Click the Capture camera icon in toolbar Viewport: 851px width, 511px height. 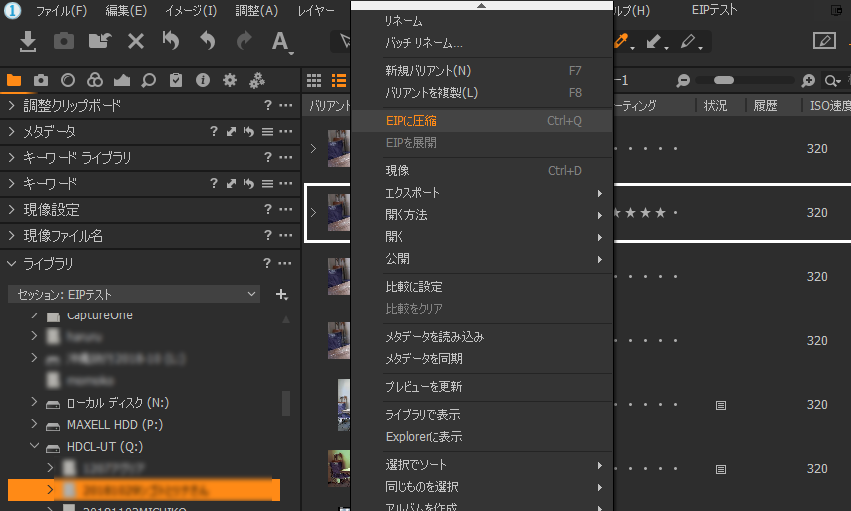pyautogui.click(x=63, y=41)
